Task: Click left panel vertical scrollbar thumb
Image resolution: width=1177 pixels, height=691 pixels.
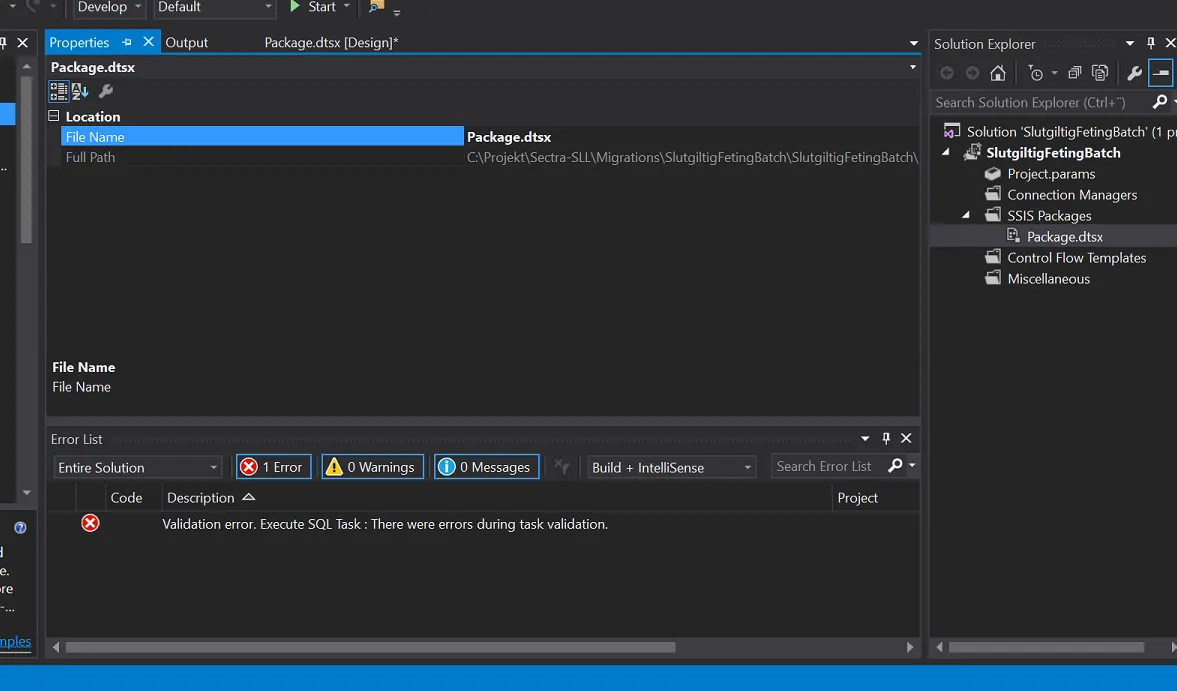Action: pos(26,160)
